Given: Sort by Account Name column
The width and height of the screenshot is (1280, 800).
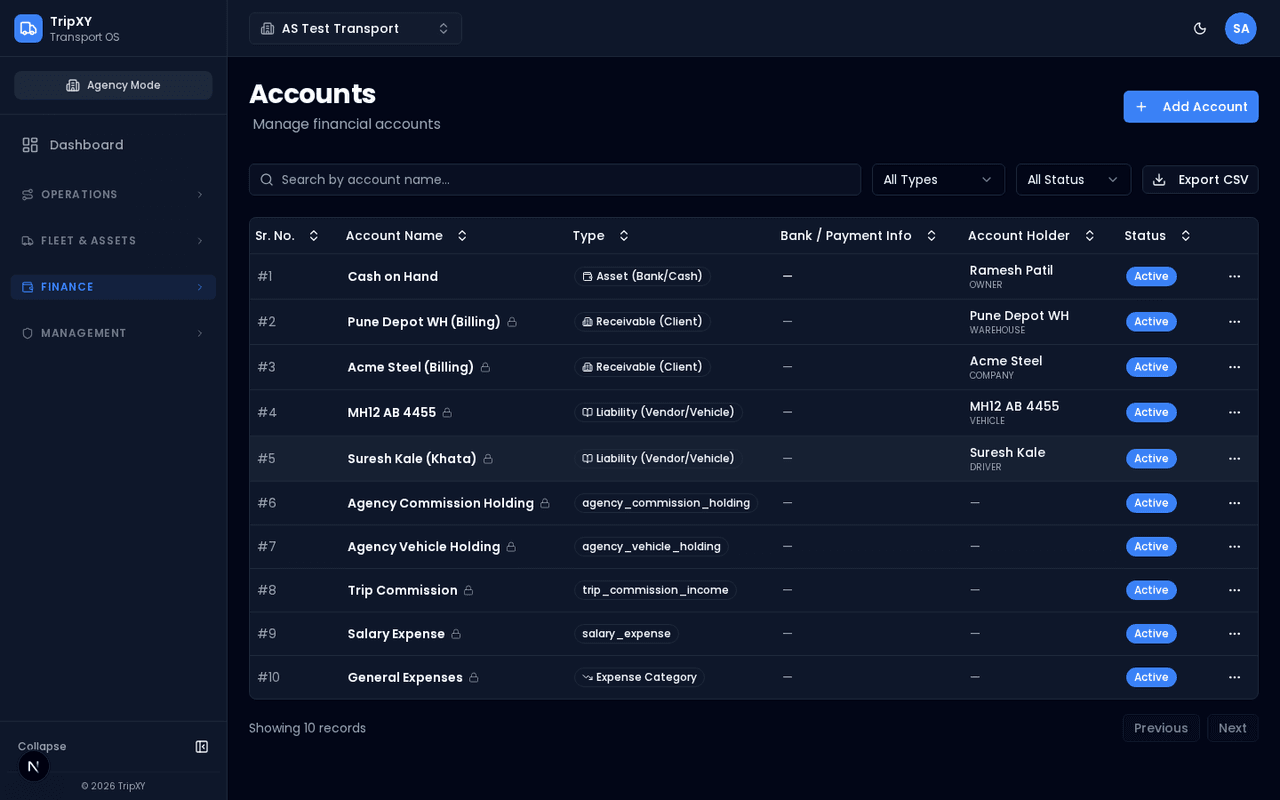Looking at the screenshot, I should [x=406, y=236].
